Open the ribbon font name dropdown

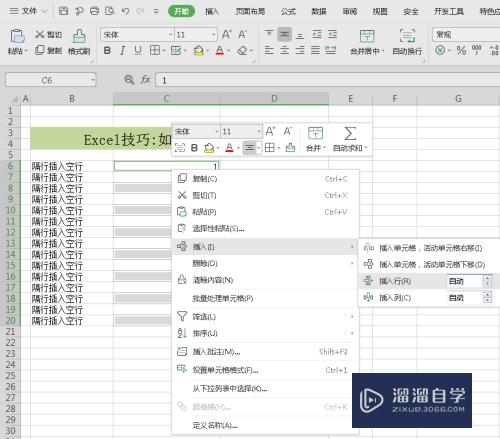pos(171,35)
